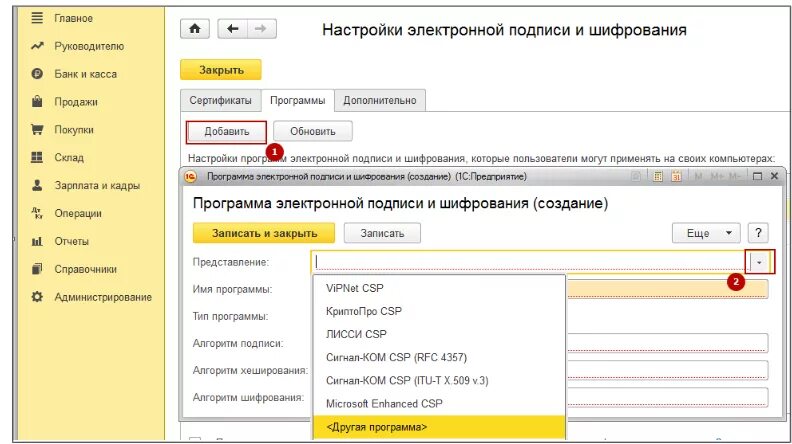Click the Банк и касса ruble icon
The height and width of the screenshot is (444, 792).
37,74
